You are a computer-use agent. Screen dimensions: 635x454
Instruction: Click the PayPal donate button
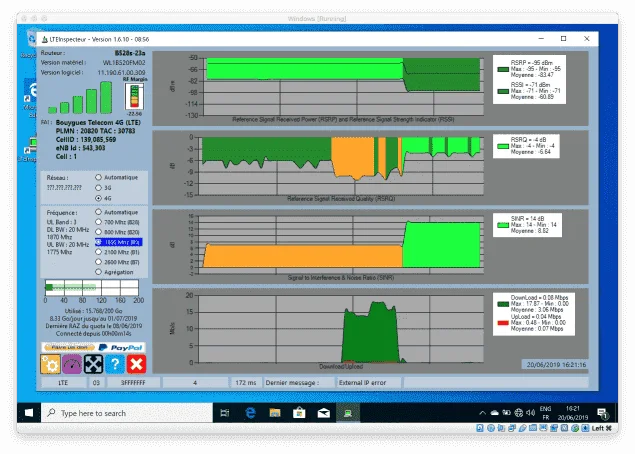click(93, 347)
